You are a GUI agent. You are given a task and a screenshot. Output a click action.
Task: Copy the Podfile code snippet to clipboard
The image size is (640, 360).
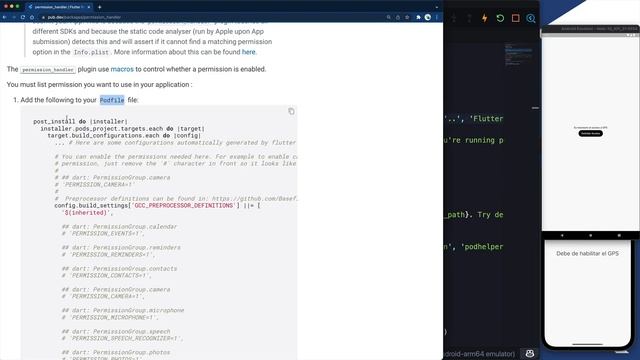click(291, 111)
